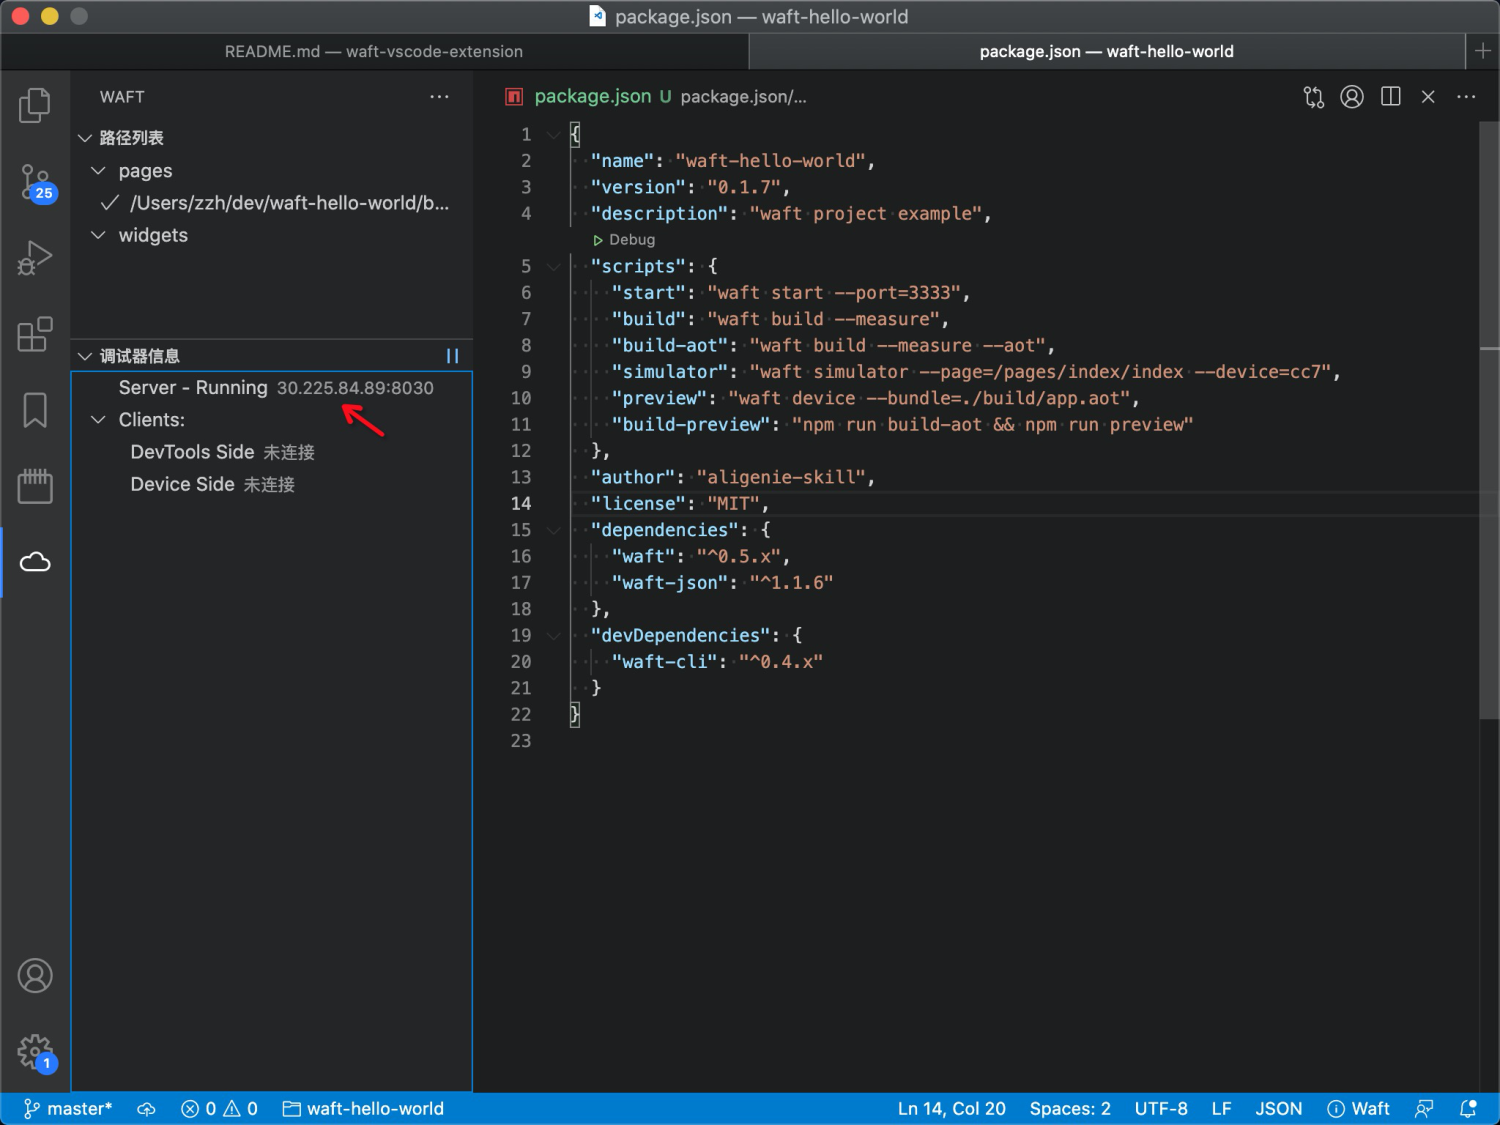
Task: Click the "version": "0.1.7" line
Action: click(690, 187)
